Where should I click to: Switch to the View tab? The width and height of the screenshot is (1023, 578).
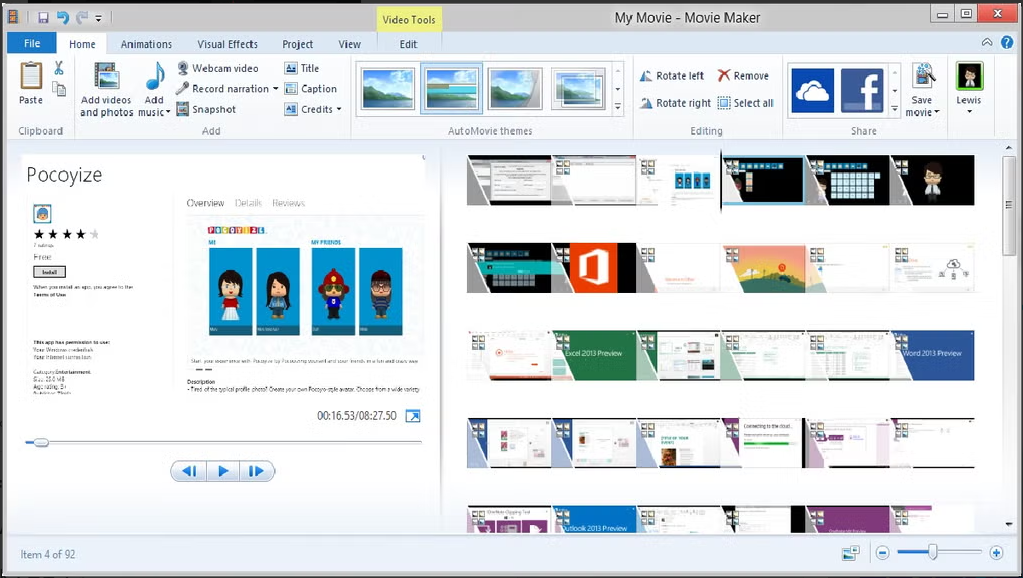350,44
